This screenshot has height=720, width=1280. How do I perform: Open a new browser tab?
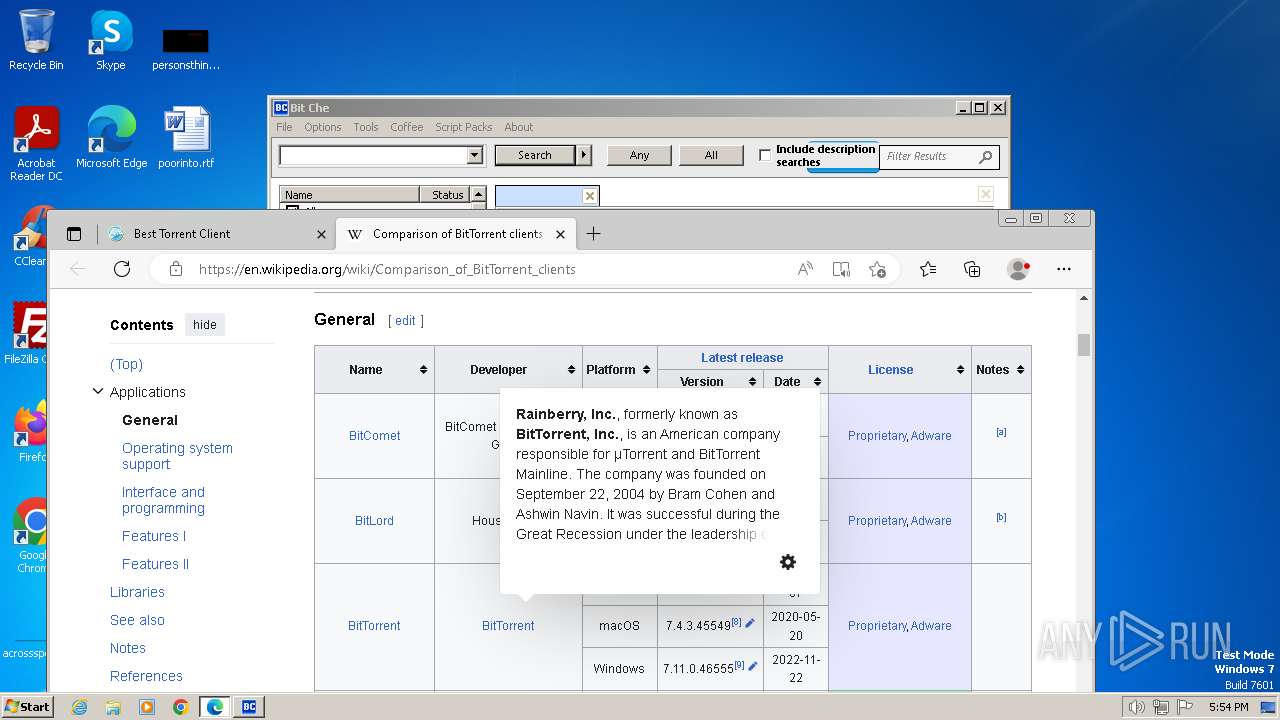(x=593, y=234)
